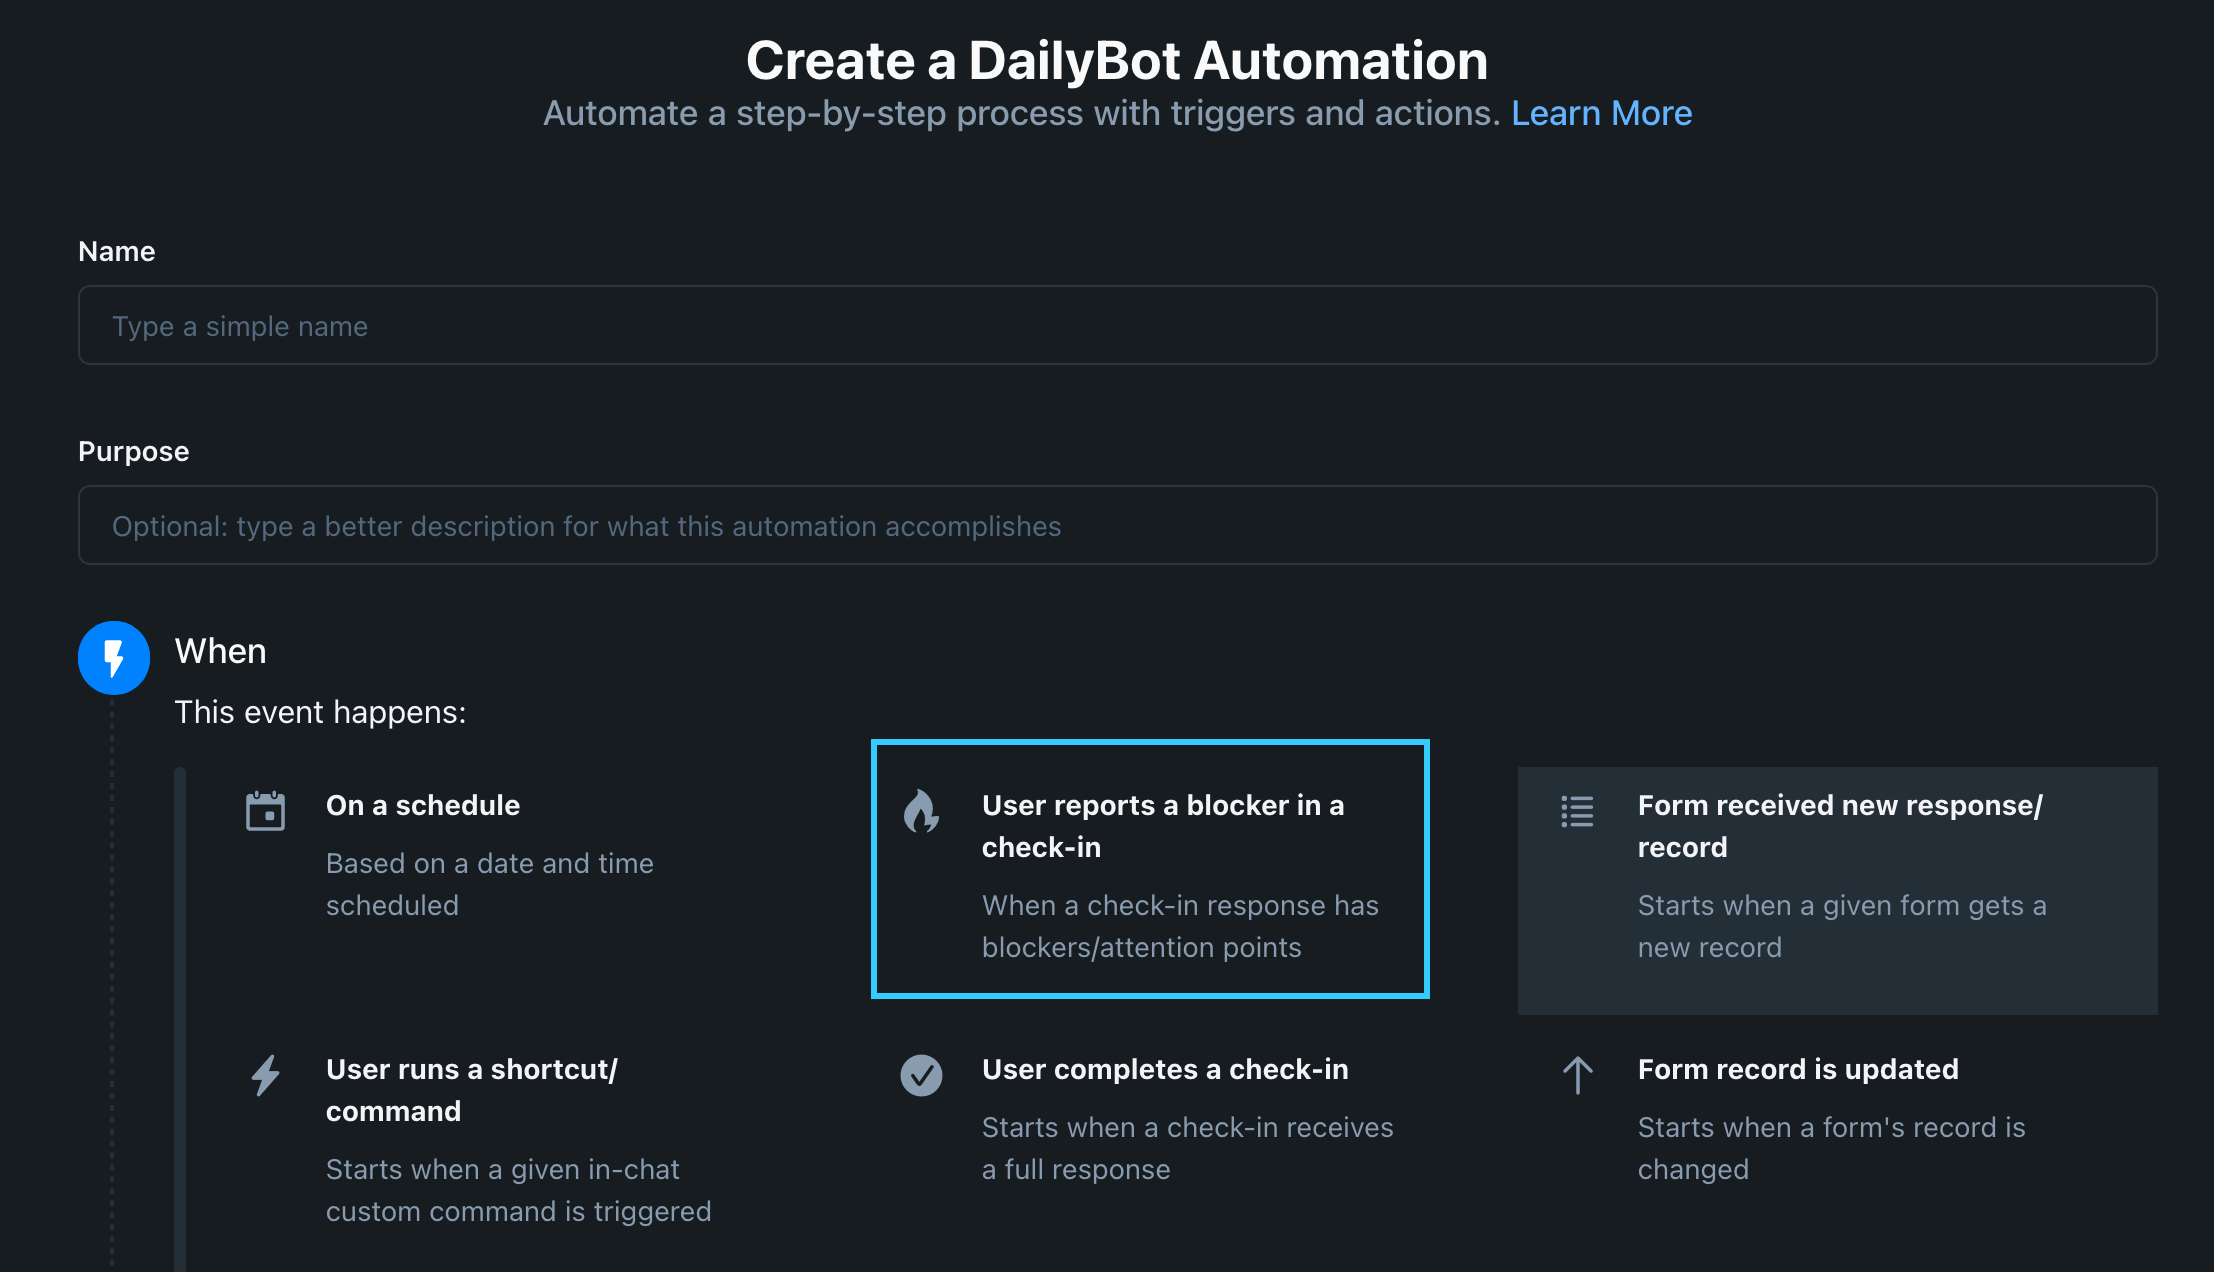Screen dimensions: 2214x1272
Task: Click the checkmark circle check-in icon
Action: click(921, 1075)
